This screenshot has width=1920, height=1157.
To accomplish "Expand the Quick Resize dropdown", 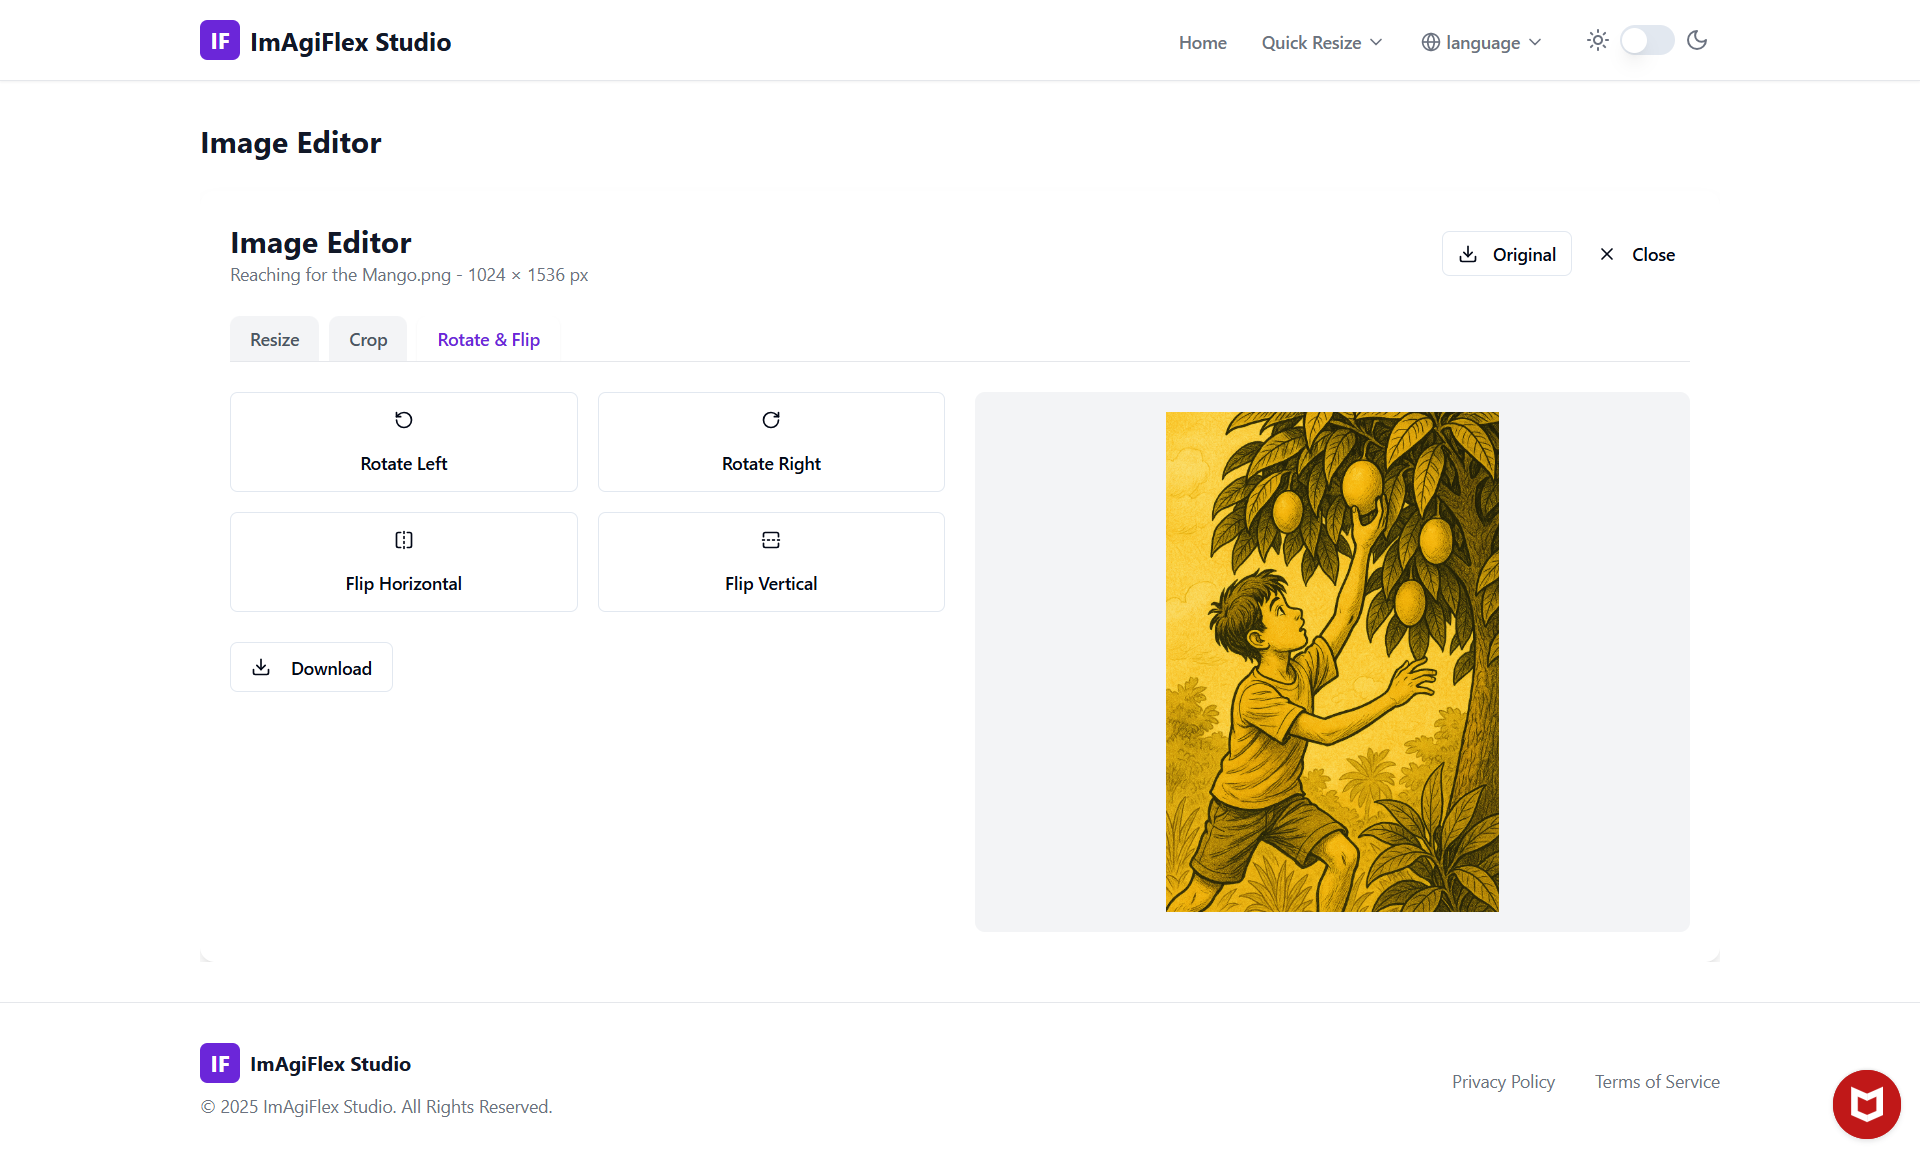I will click(x=1320, y=42).
